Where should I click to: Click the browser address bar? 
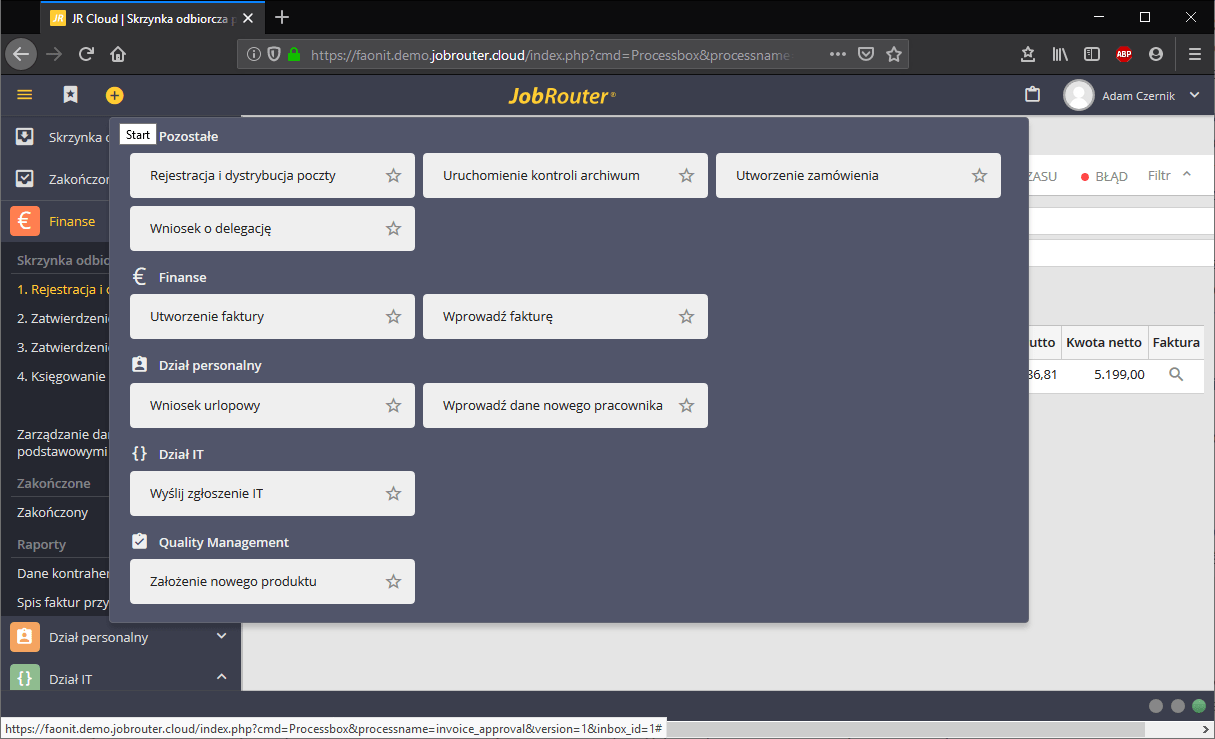click(x=560, y=54)
